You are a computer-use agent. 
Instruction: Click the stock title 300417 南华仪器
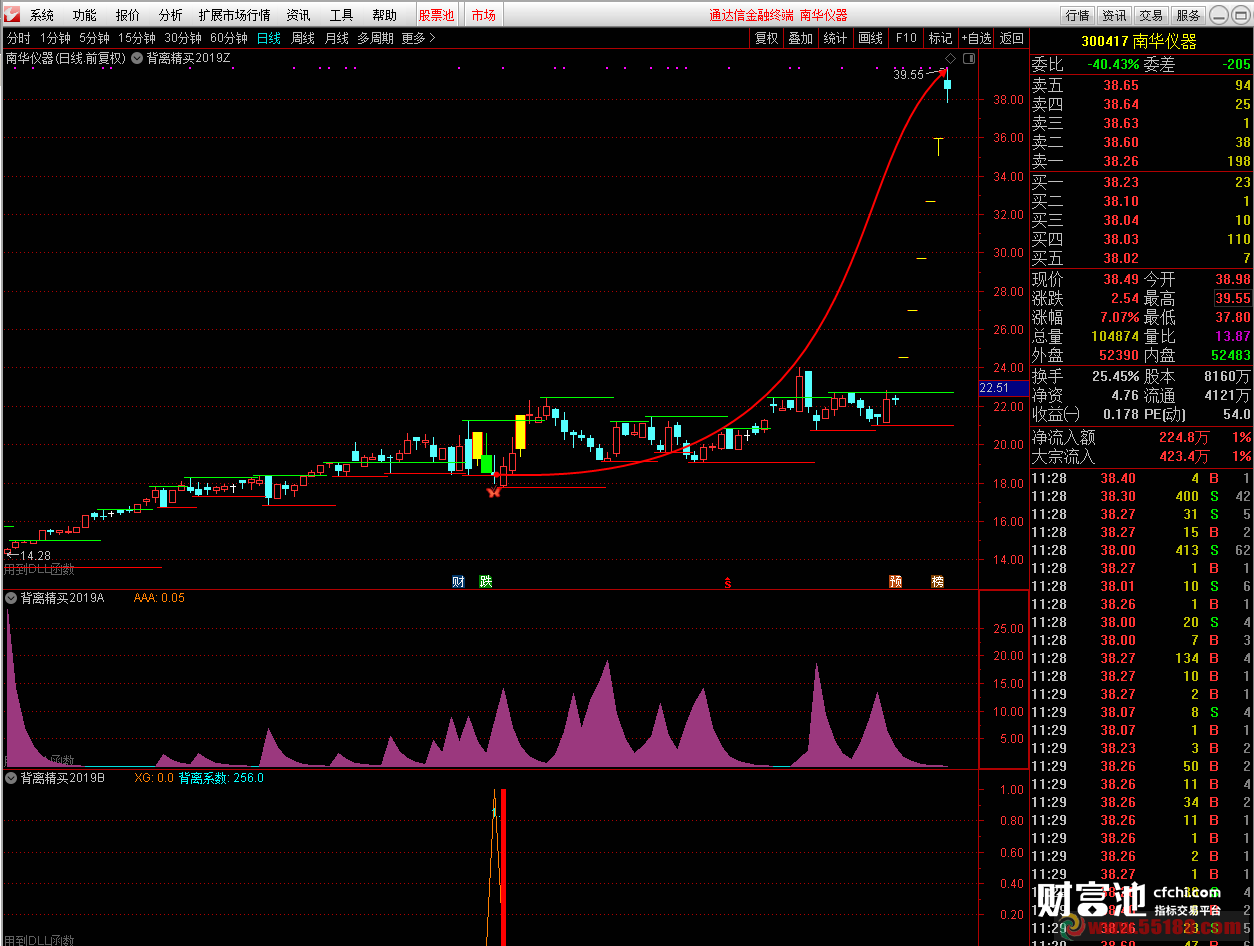[1139, 41]
